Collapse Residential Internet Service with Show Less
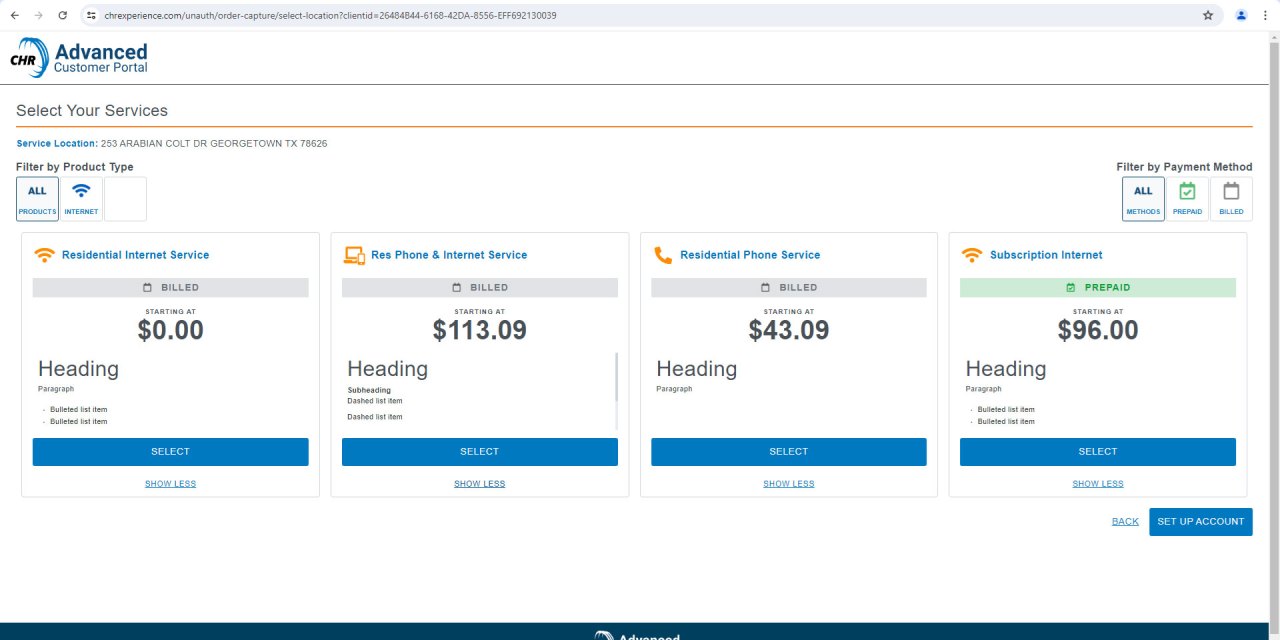 tap(170, 484)
